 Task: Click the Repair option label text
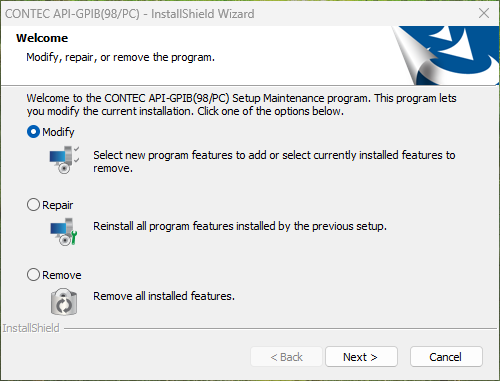coord(58,205)
